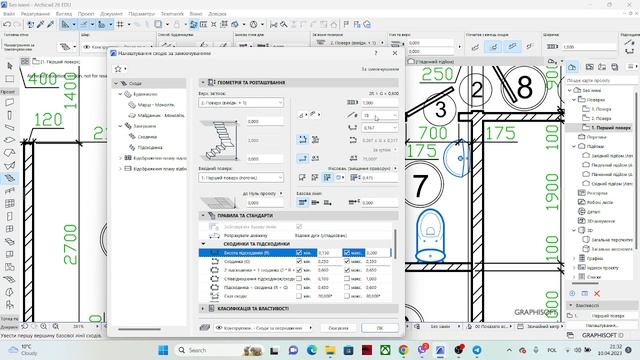This screenshot has width=640, height=360.
Task: Select the Finish tree item in dialog
Action: pyautogui.click(x=144, y=126)
